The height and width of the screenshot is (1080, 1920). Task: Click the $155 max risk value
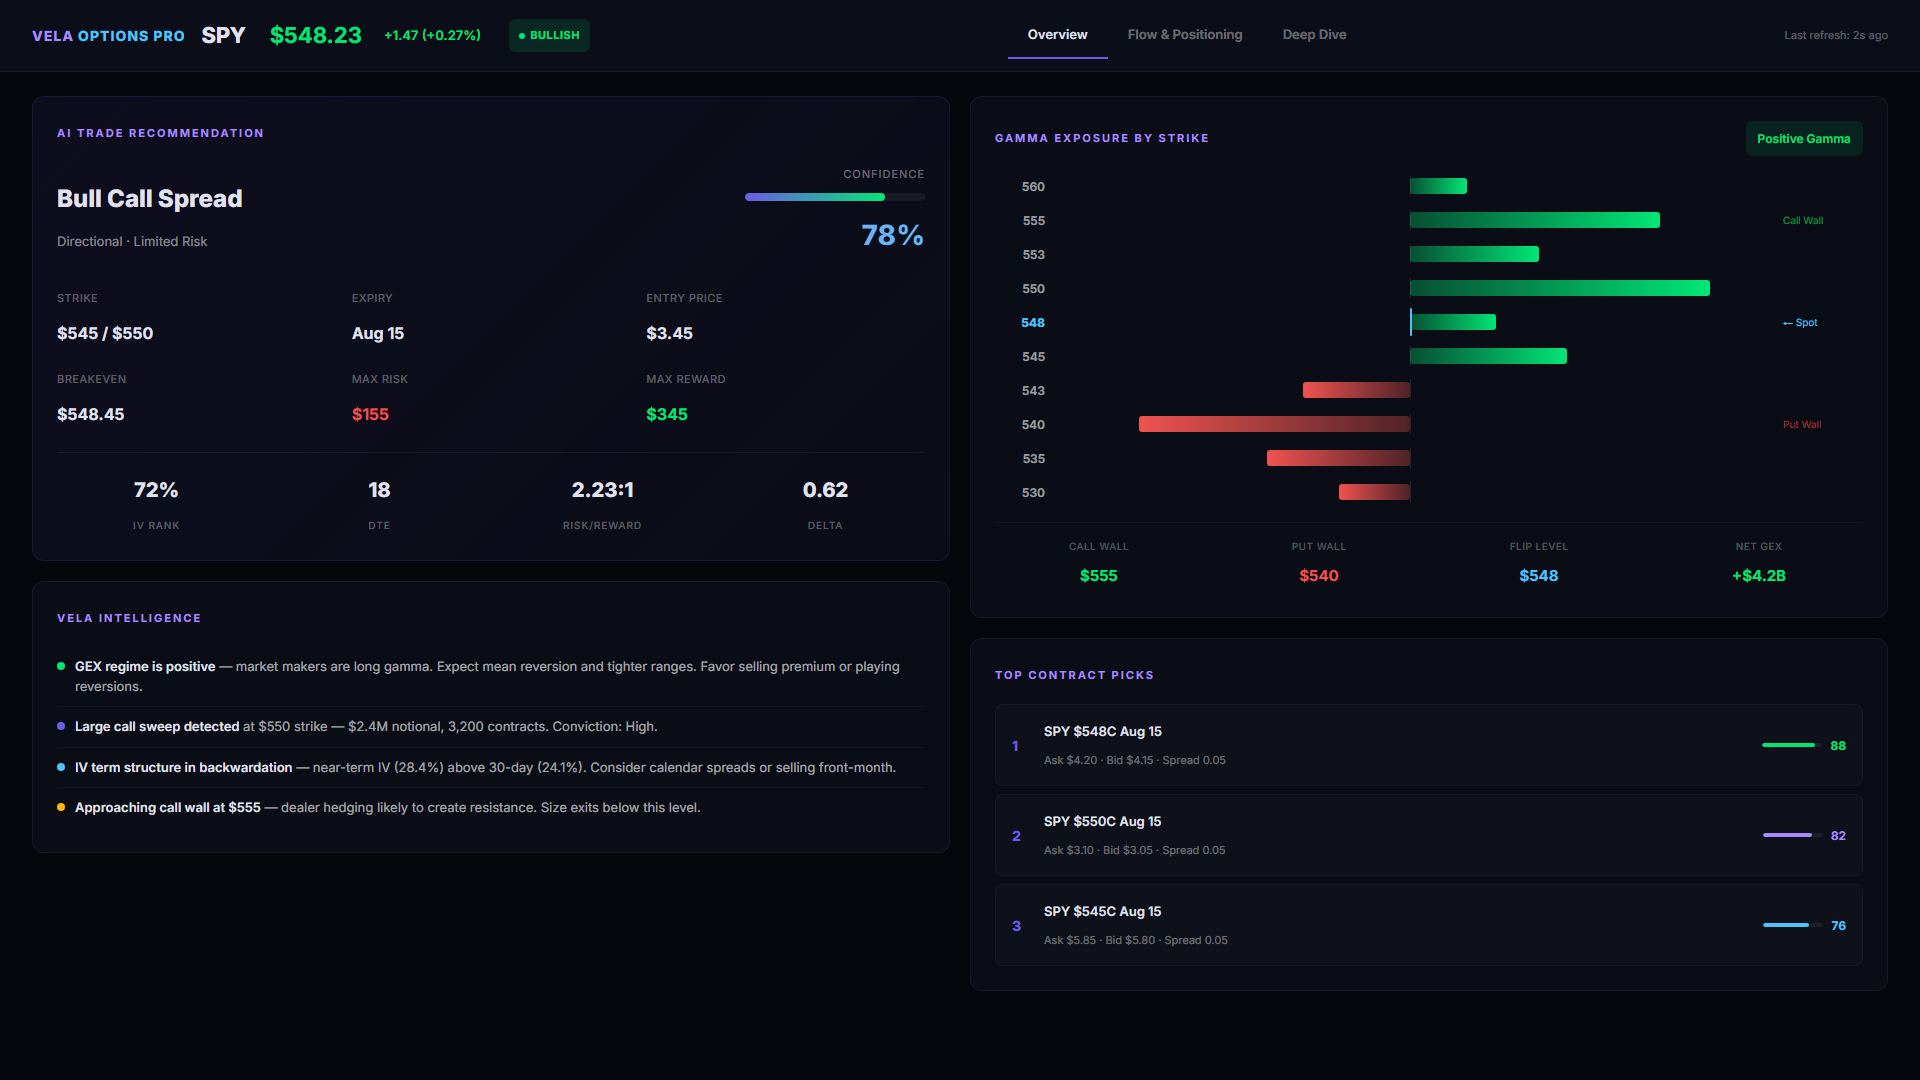click(x=370, y=414)
